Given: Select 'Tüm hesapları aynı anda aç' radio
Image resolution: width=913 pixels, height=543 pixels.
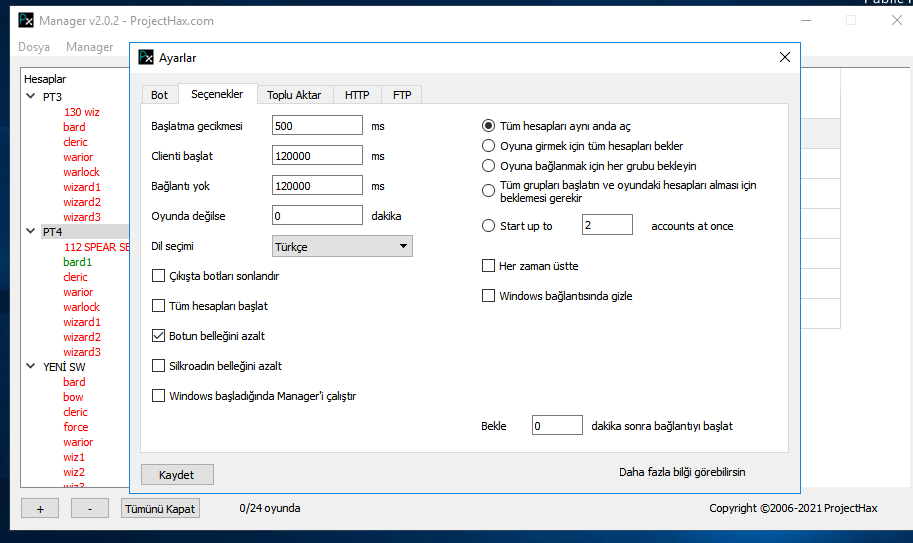Looking at the screenshot, I should [489, 126].
